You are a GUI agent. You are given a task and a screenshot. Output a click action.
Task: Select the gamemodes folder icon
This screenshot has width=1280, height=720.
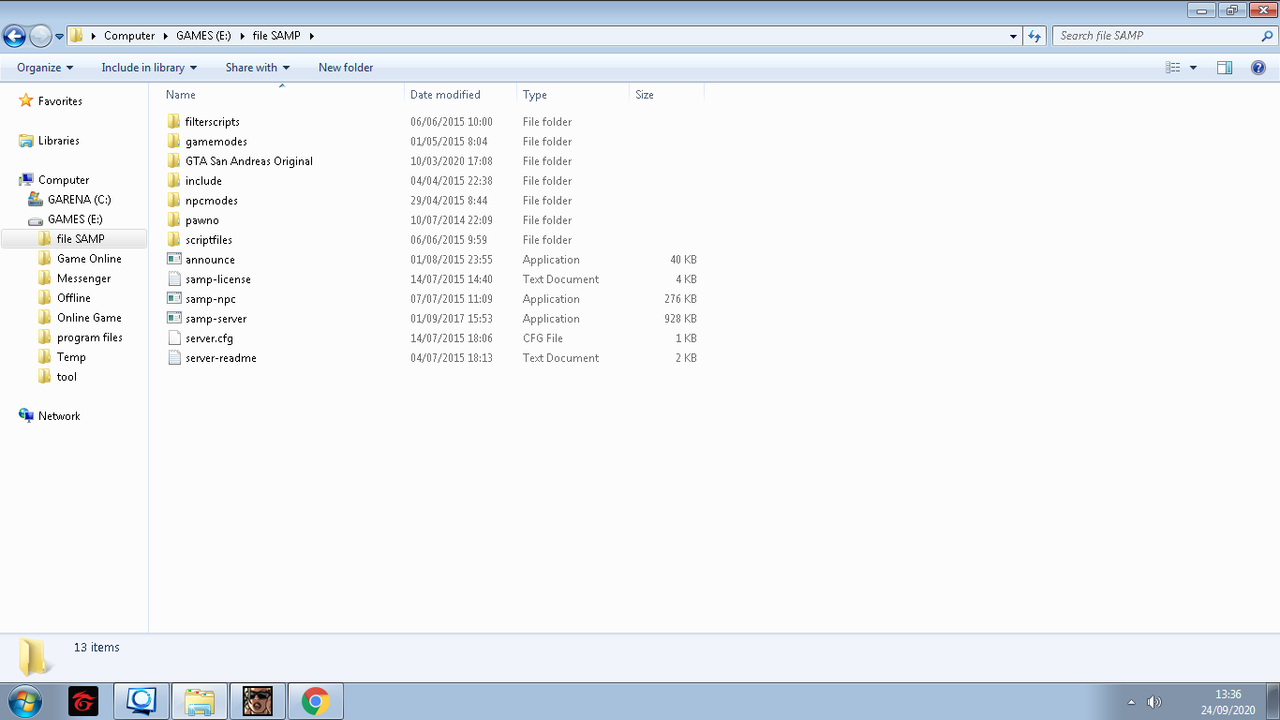pos(174,142)
